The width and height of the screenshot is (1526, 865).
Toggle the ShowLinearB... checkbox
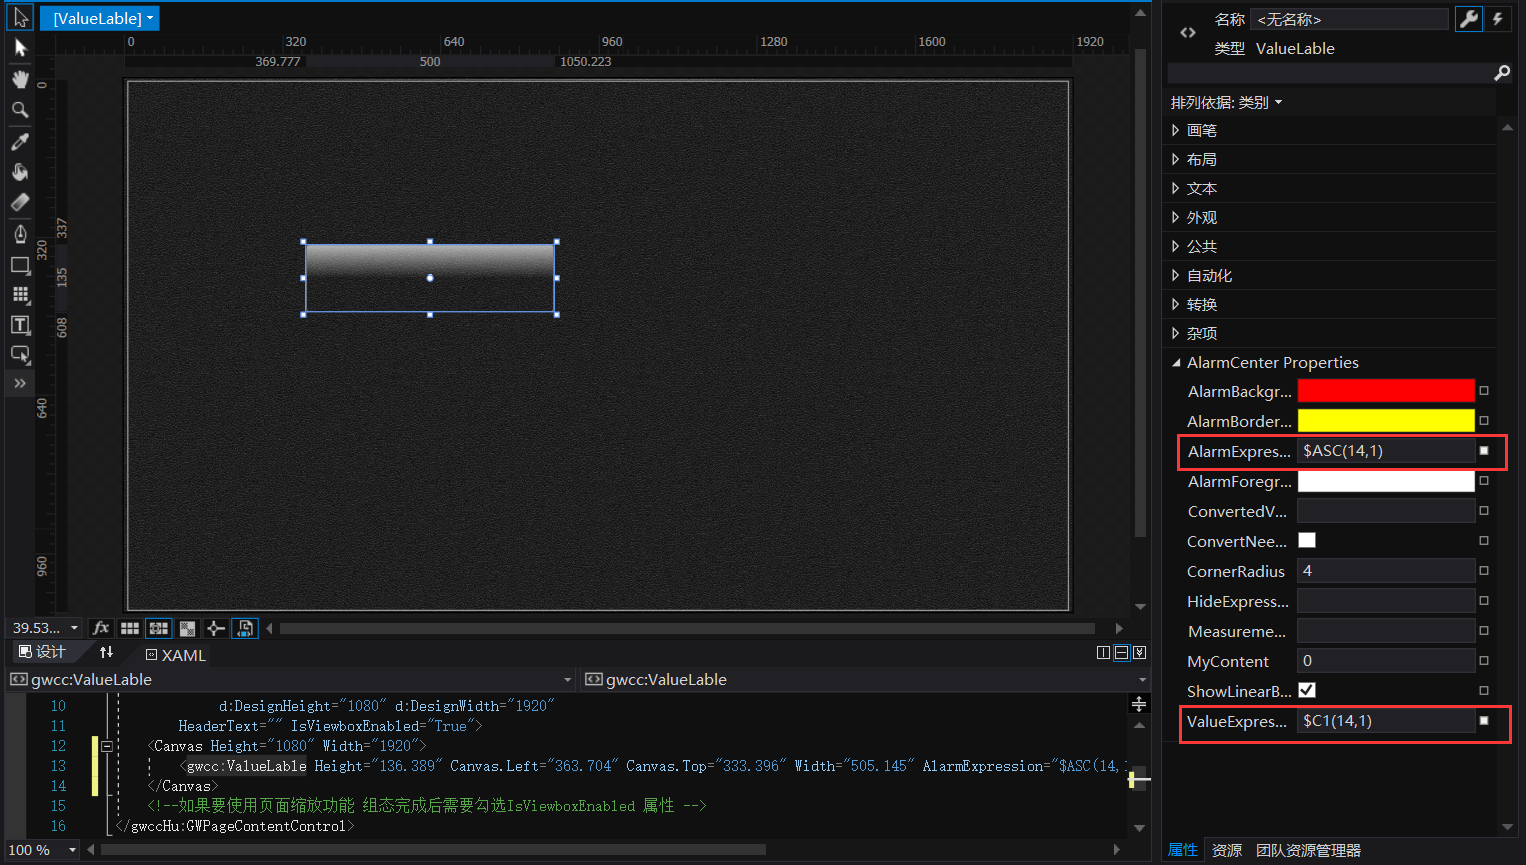tap(1307, 690)
